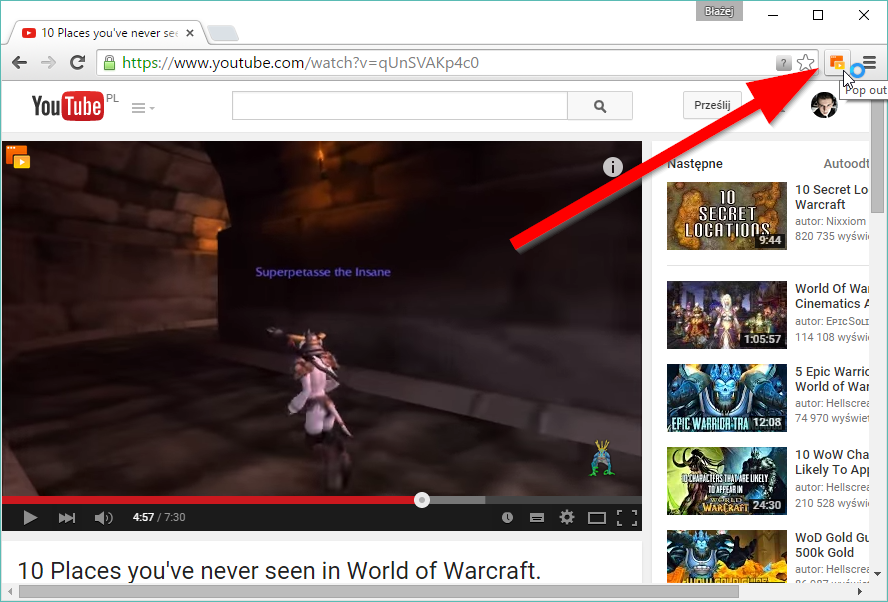The height and width of the screenshot is (602, 888).
Task: Click the author Nixxiom text
Action: click(x=830, y=221)
